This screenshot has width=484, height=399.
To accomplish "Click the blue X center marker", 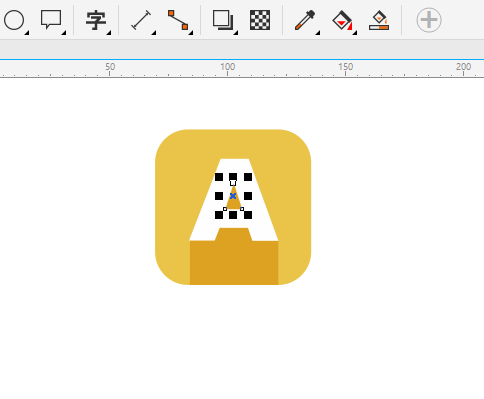I will tap(233, 196).
